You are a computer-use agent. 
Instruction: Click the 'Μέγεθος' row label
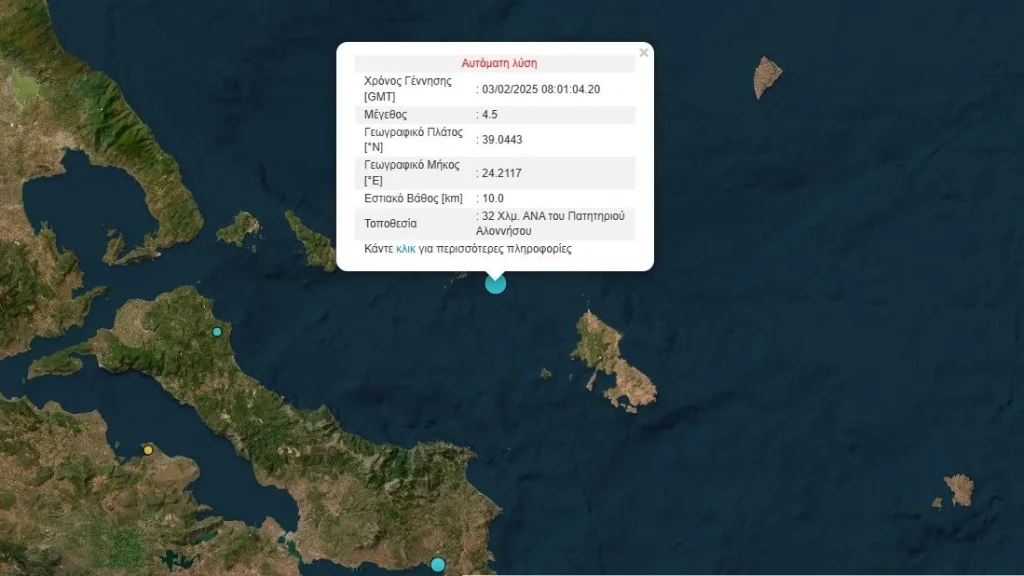(x=386, y=115)
